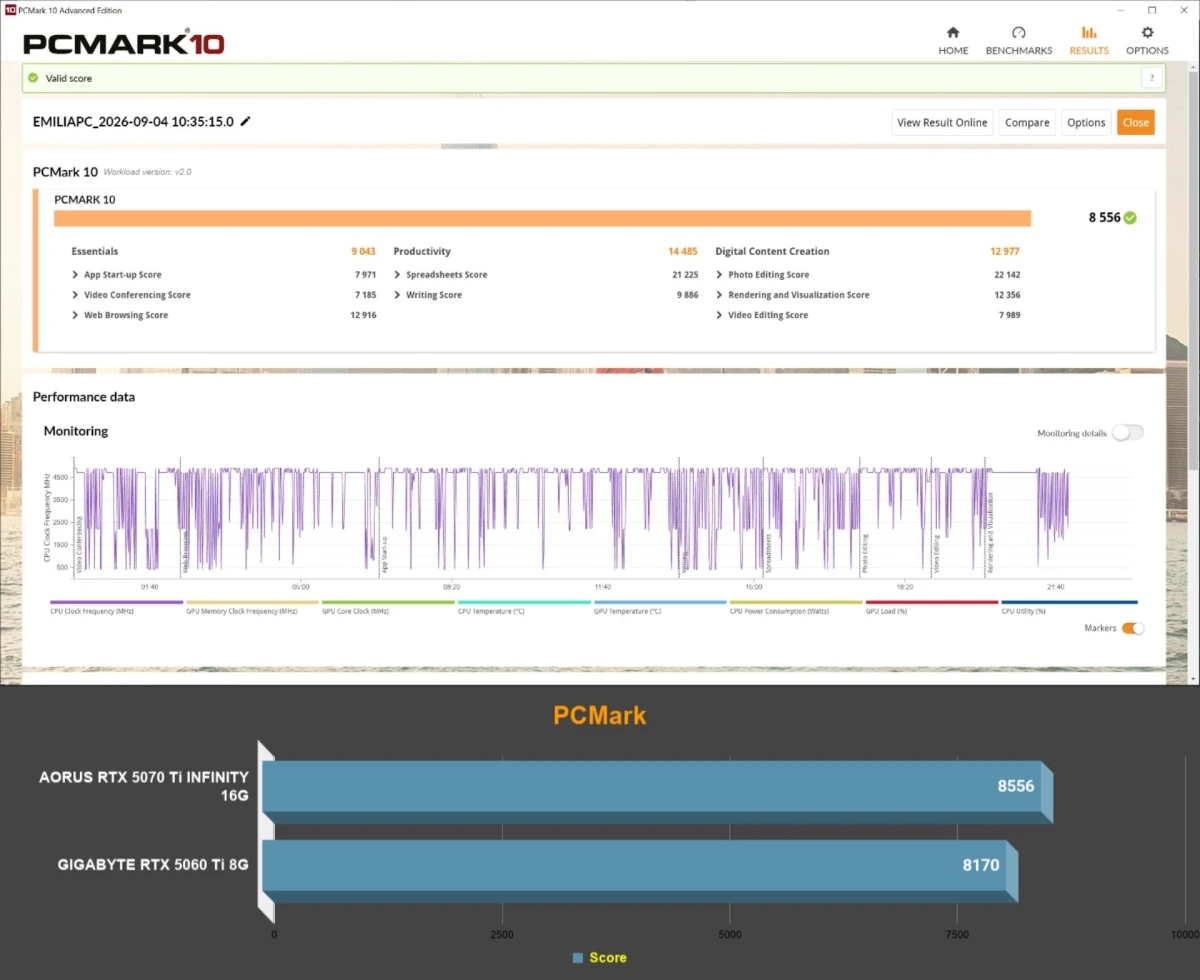Click the Photo Editing Score value 22 142
Screen dimensions: 1200x980
coord(1007,275)
